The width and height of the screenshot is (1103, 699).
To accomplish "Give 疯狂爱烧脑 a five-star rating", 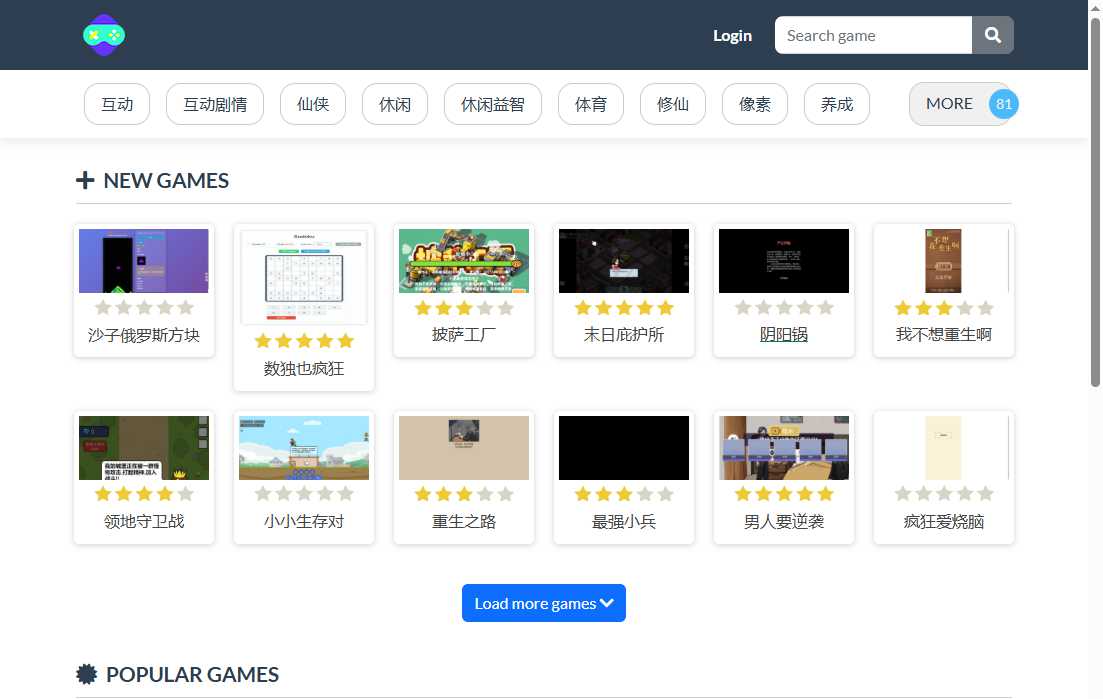I will click(984, 494).
